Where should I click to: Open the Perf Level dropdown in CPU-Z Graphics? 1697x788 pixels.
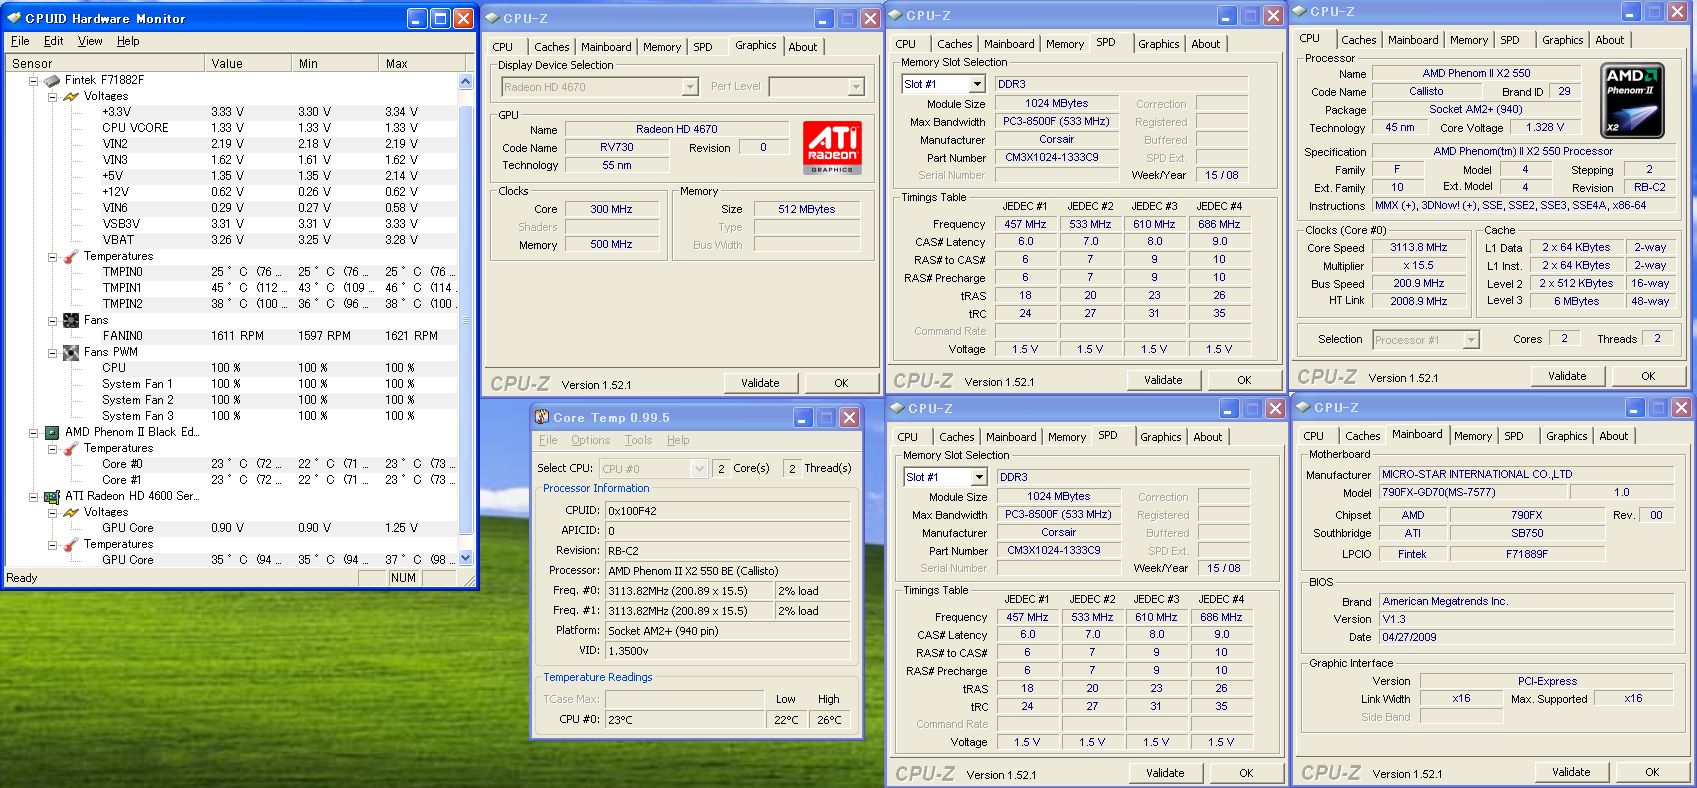click(x=856, y=87)
